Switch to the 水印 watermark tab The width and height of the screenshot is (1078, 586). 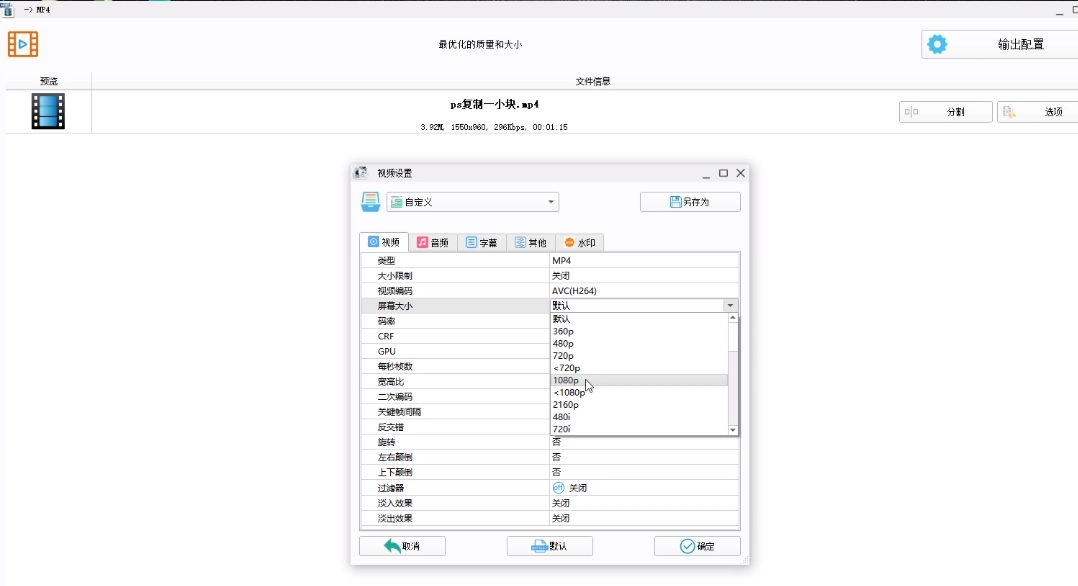pos(580,242)
